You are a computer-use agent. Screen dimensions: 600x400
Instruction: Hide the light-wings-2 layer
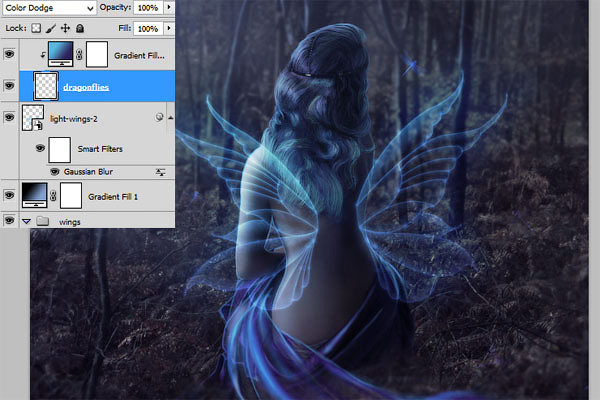pos(9,117)
